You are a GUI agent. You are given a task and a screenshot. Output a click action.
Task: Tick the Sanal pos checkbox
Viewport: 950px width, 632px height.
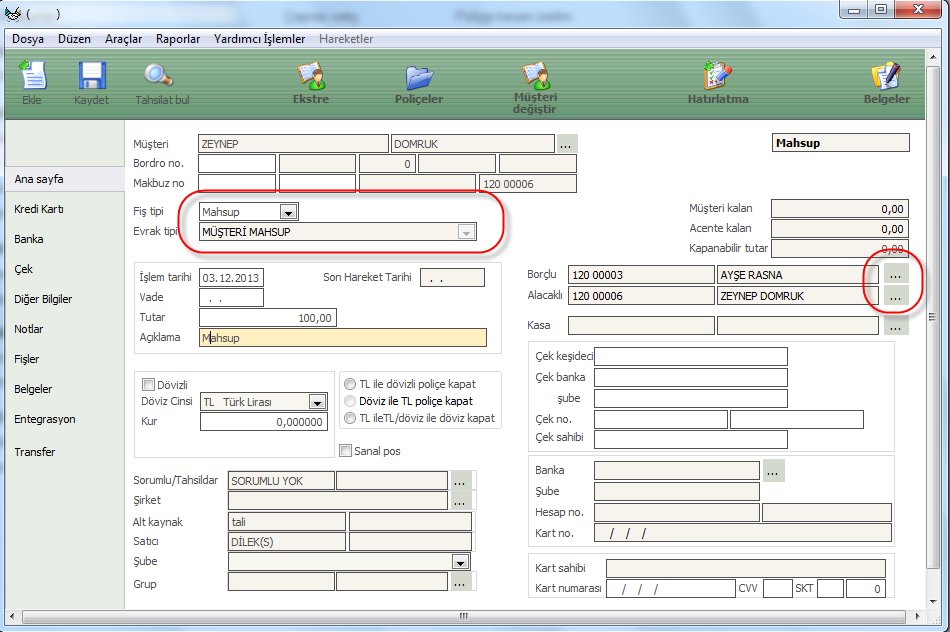(346, 451)
